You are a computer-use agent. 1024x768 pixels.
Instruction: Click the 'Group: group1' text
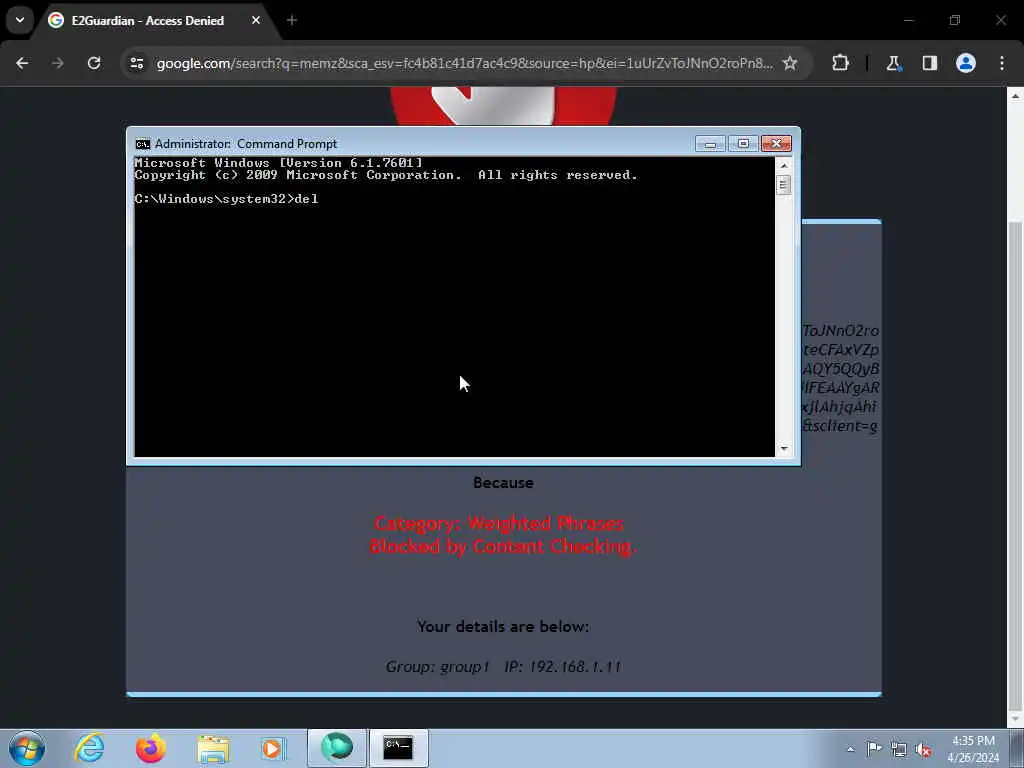[438, 667]
